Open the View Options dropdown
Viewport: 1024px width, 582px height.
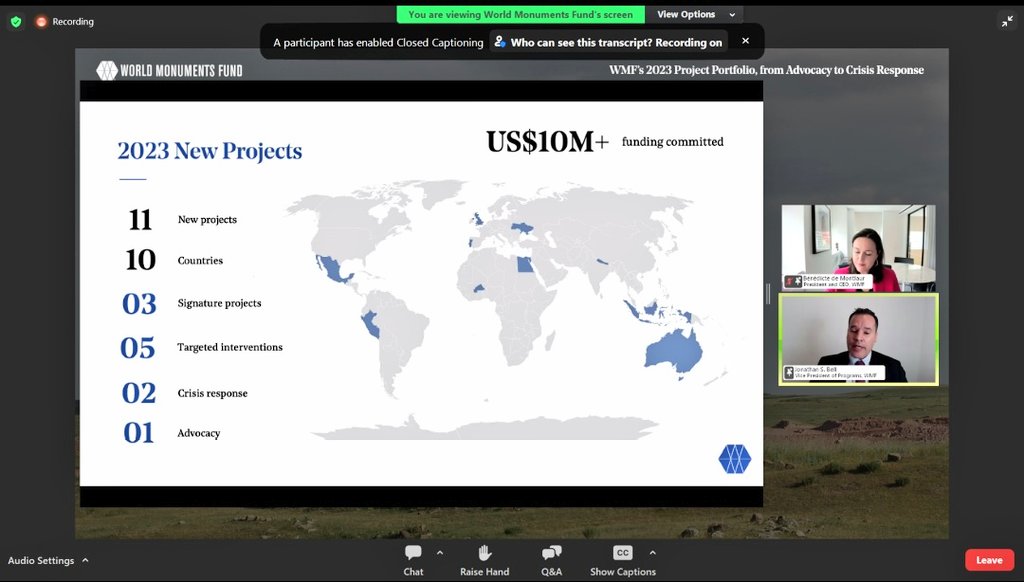(696, 14)
